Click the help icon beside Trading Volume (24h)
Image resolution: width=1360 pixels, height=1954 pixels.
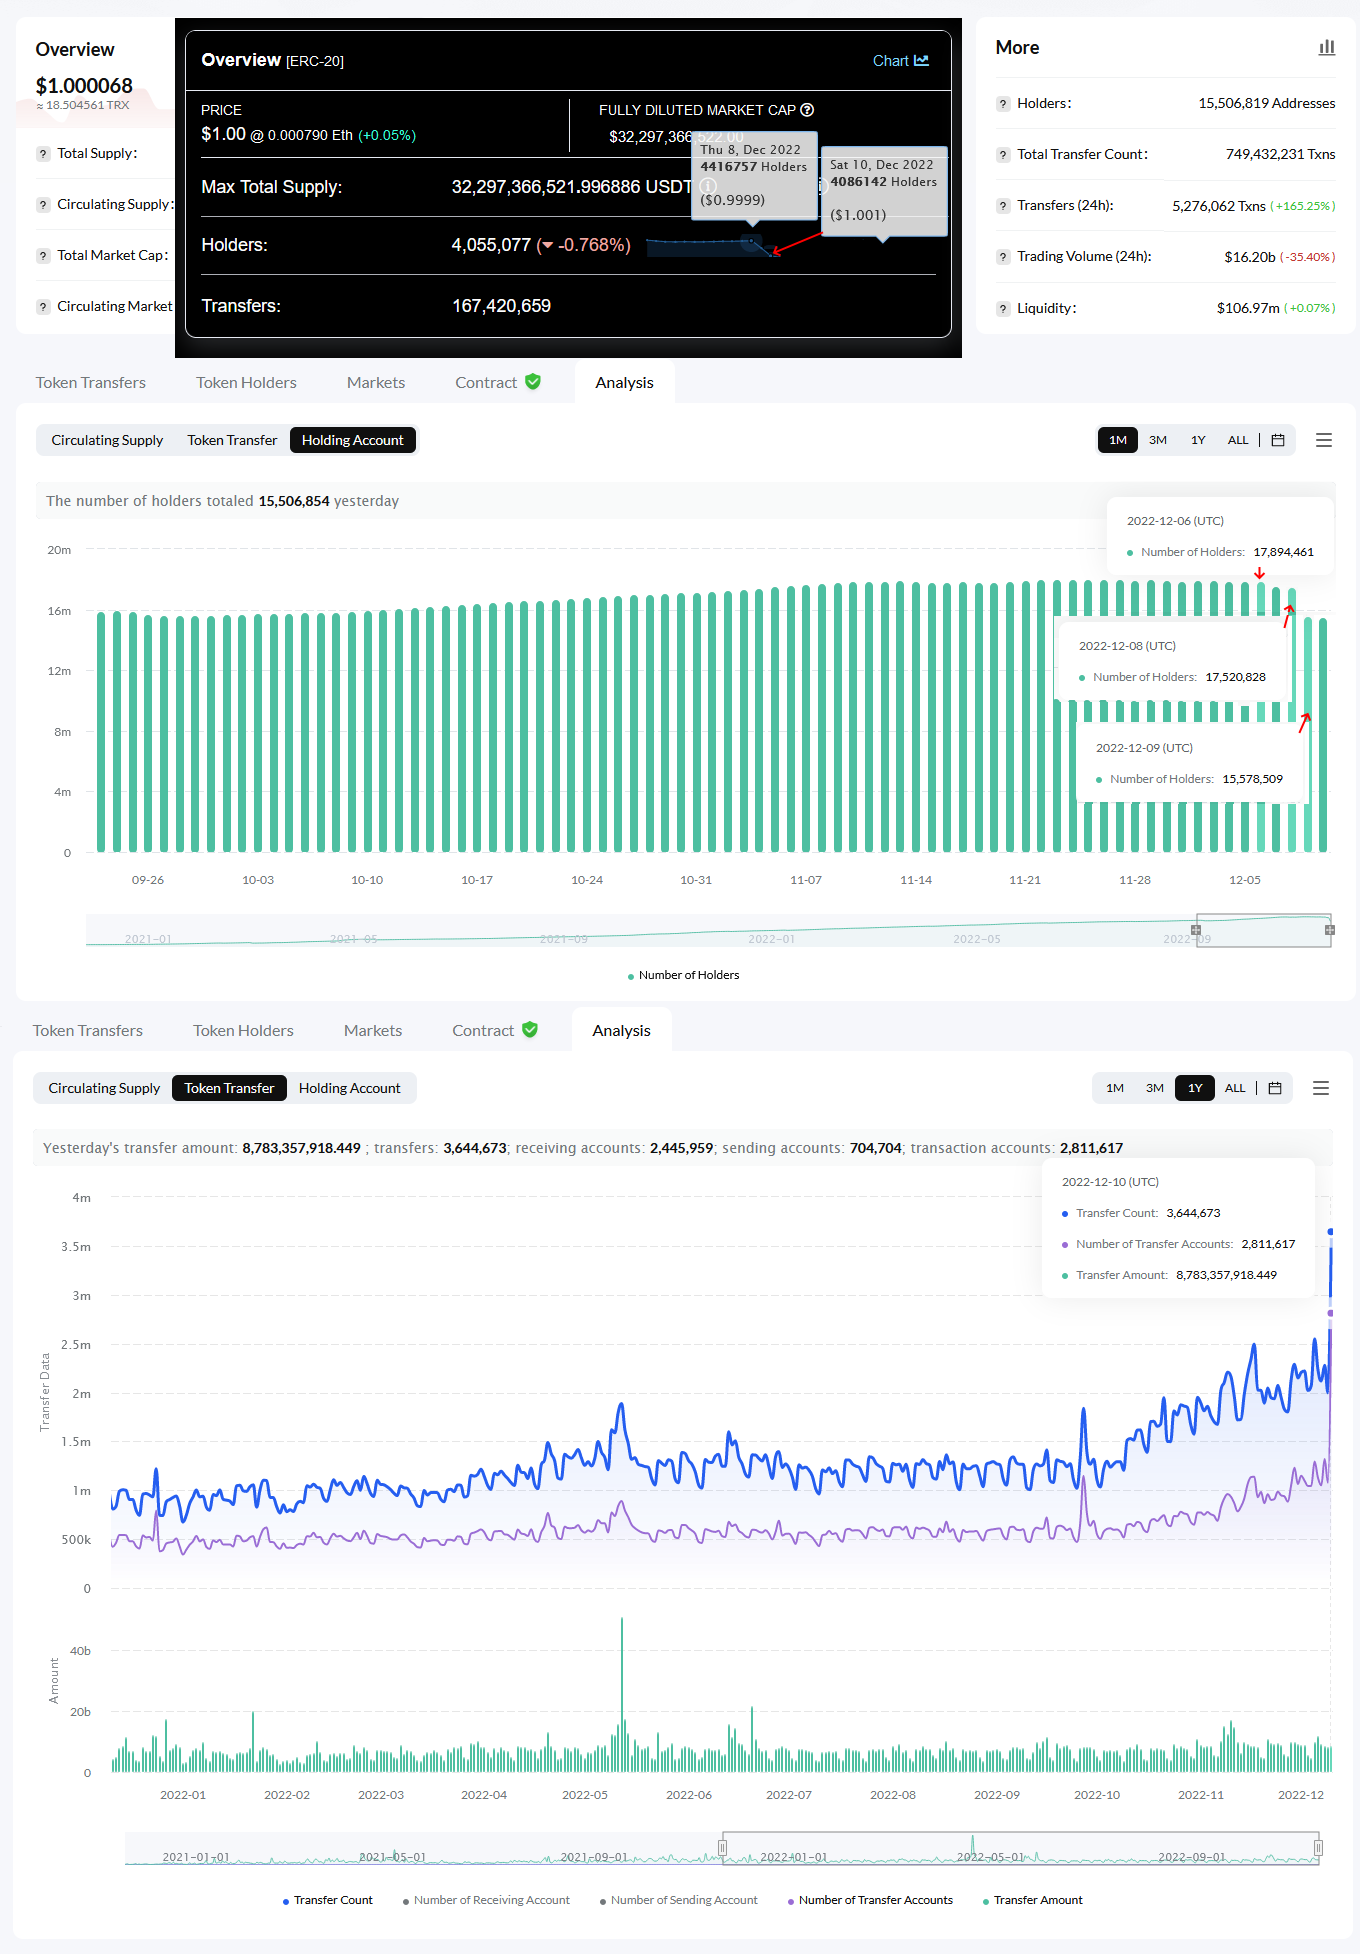tap(1003, 257)
